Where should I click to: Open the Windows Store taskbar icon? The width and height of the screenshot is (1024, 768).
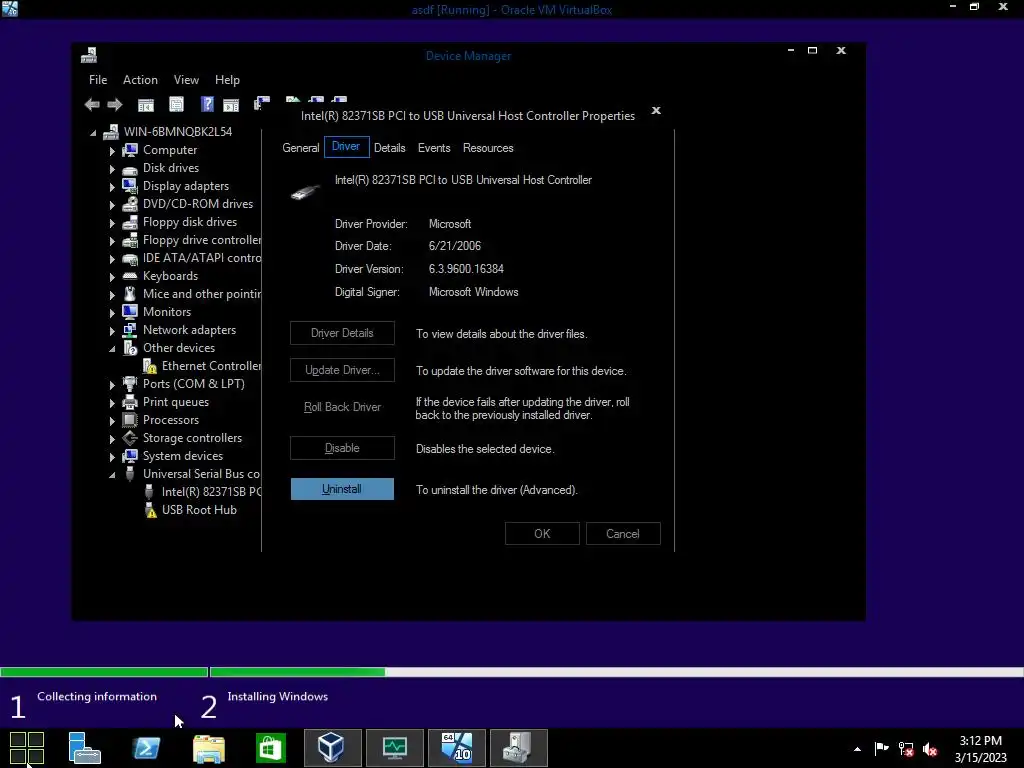[x=270, y=748]
